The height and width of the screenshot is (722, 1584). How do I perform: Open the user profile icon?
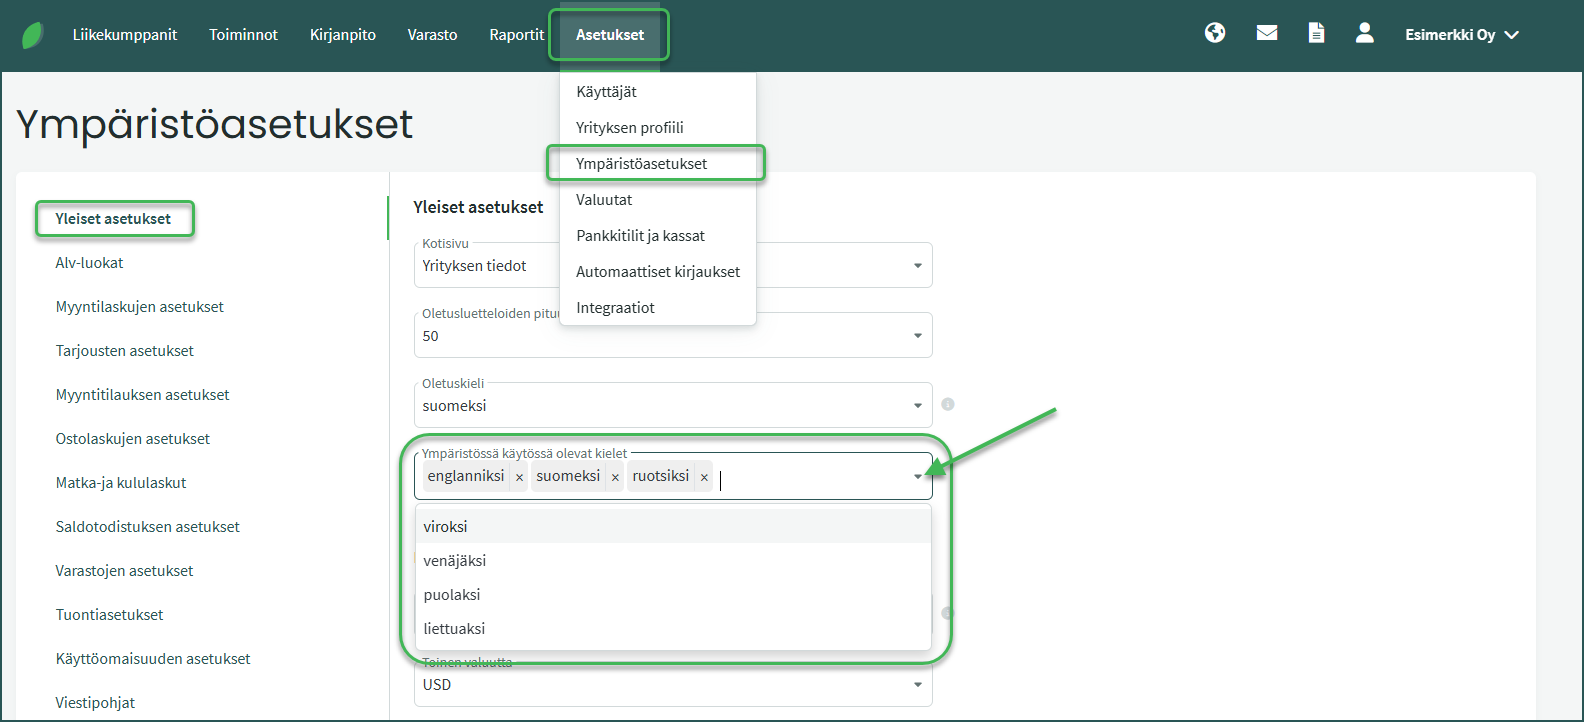click(1364, 33)
